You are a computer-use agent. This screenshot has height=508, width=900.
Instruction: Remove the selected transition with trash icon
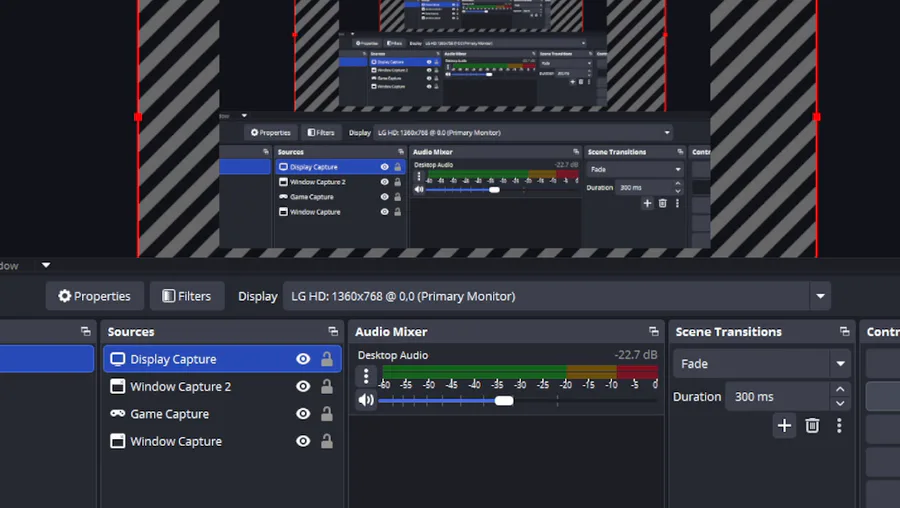click(x=812, y=425)
